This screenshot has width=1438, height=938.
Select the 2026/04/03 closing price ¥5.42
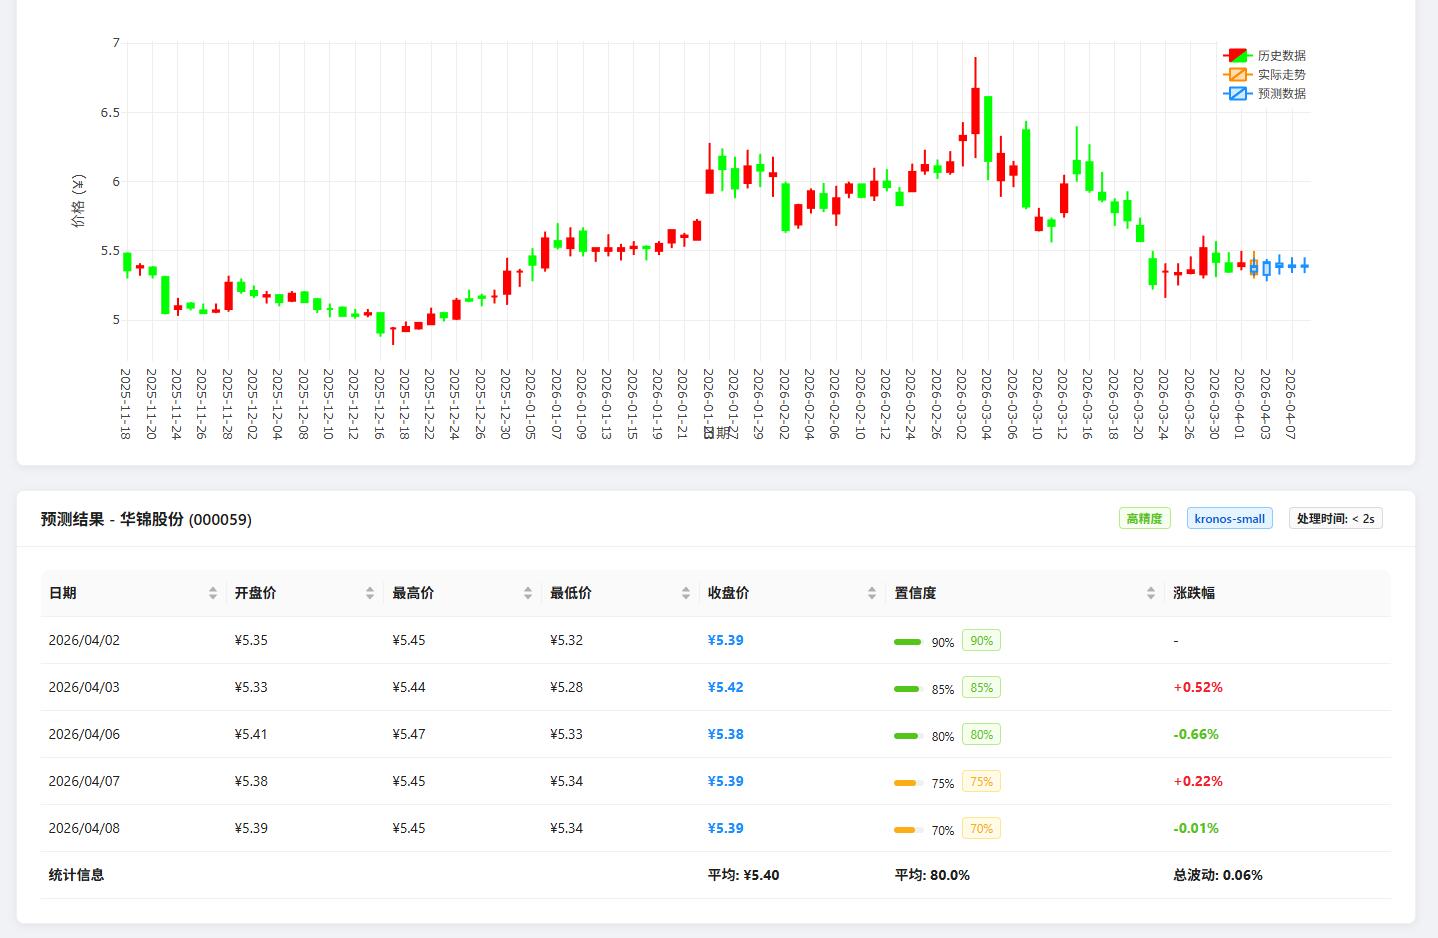[x=725, y=688]
